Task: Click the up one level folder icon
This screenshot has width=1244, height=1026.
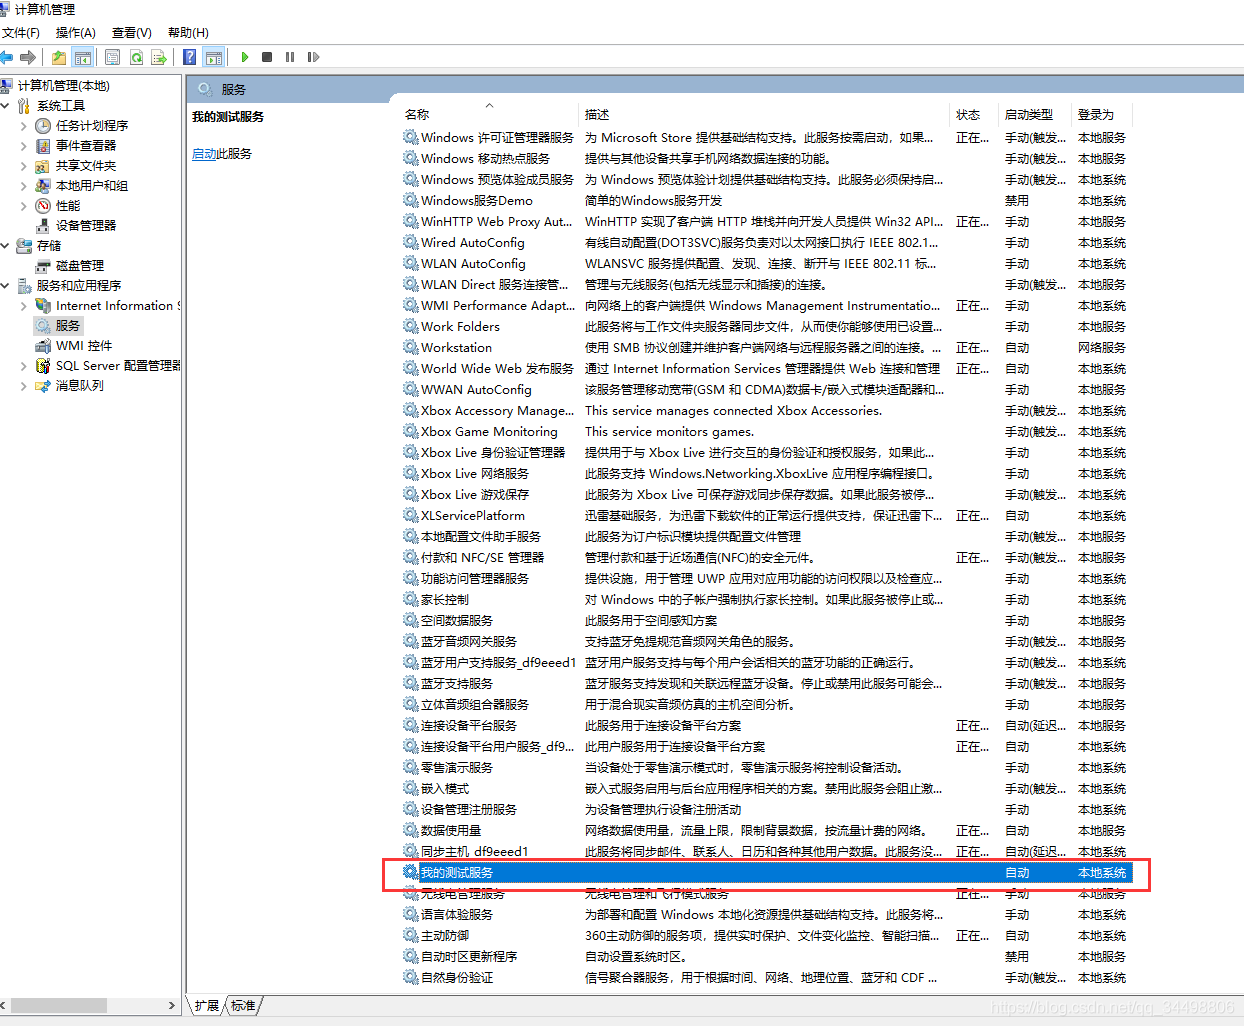Action: point(59,57)
